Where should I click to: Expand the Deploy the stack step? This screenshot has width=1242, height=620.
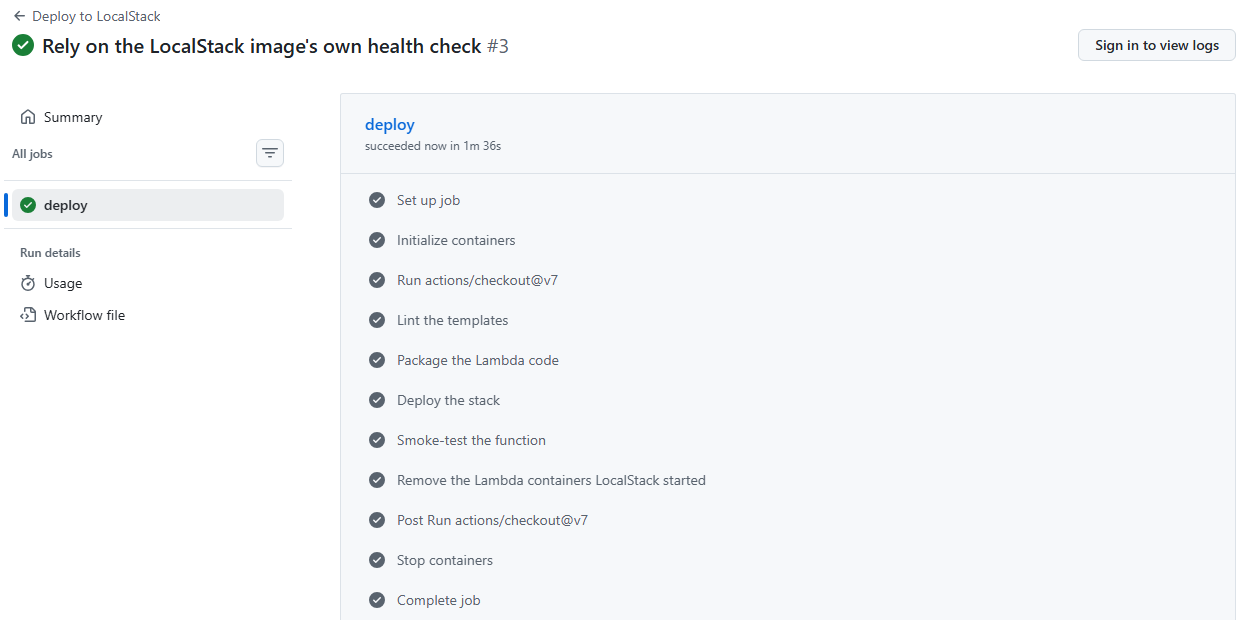788,400
